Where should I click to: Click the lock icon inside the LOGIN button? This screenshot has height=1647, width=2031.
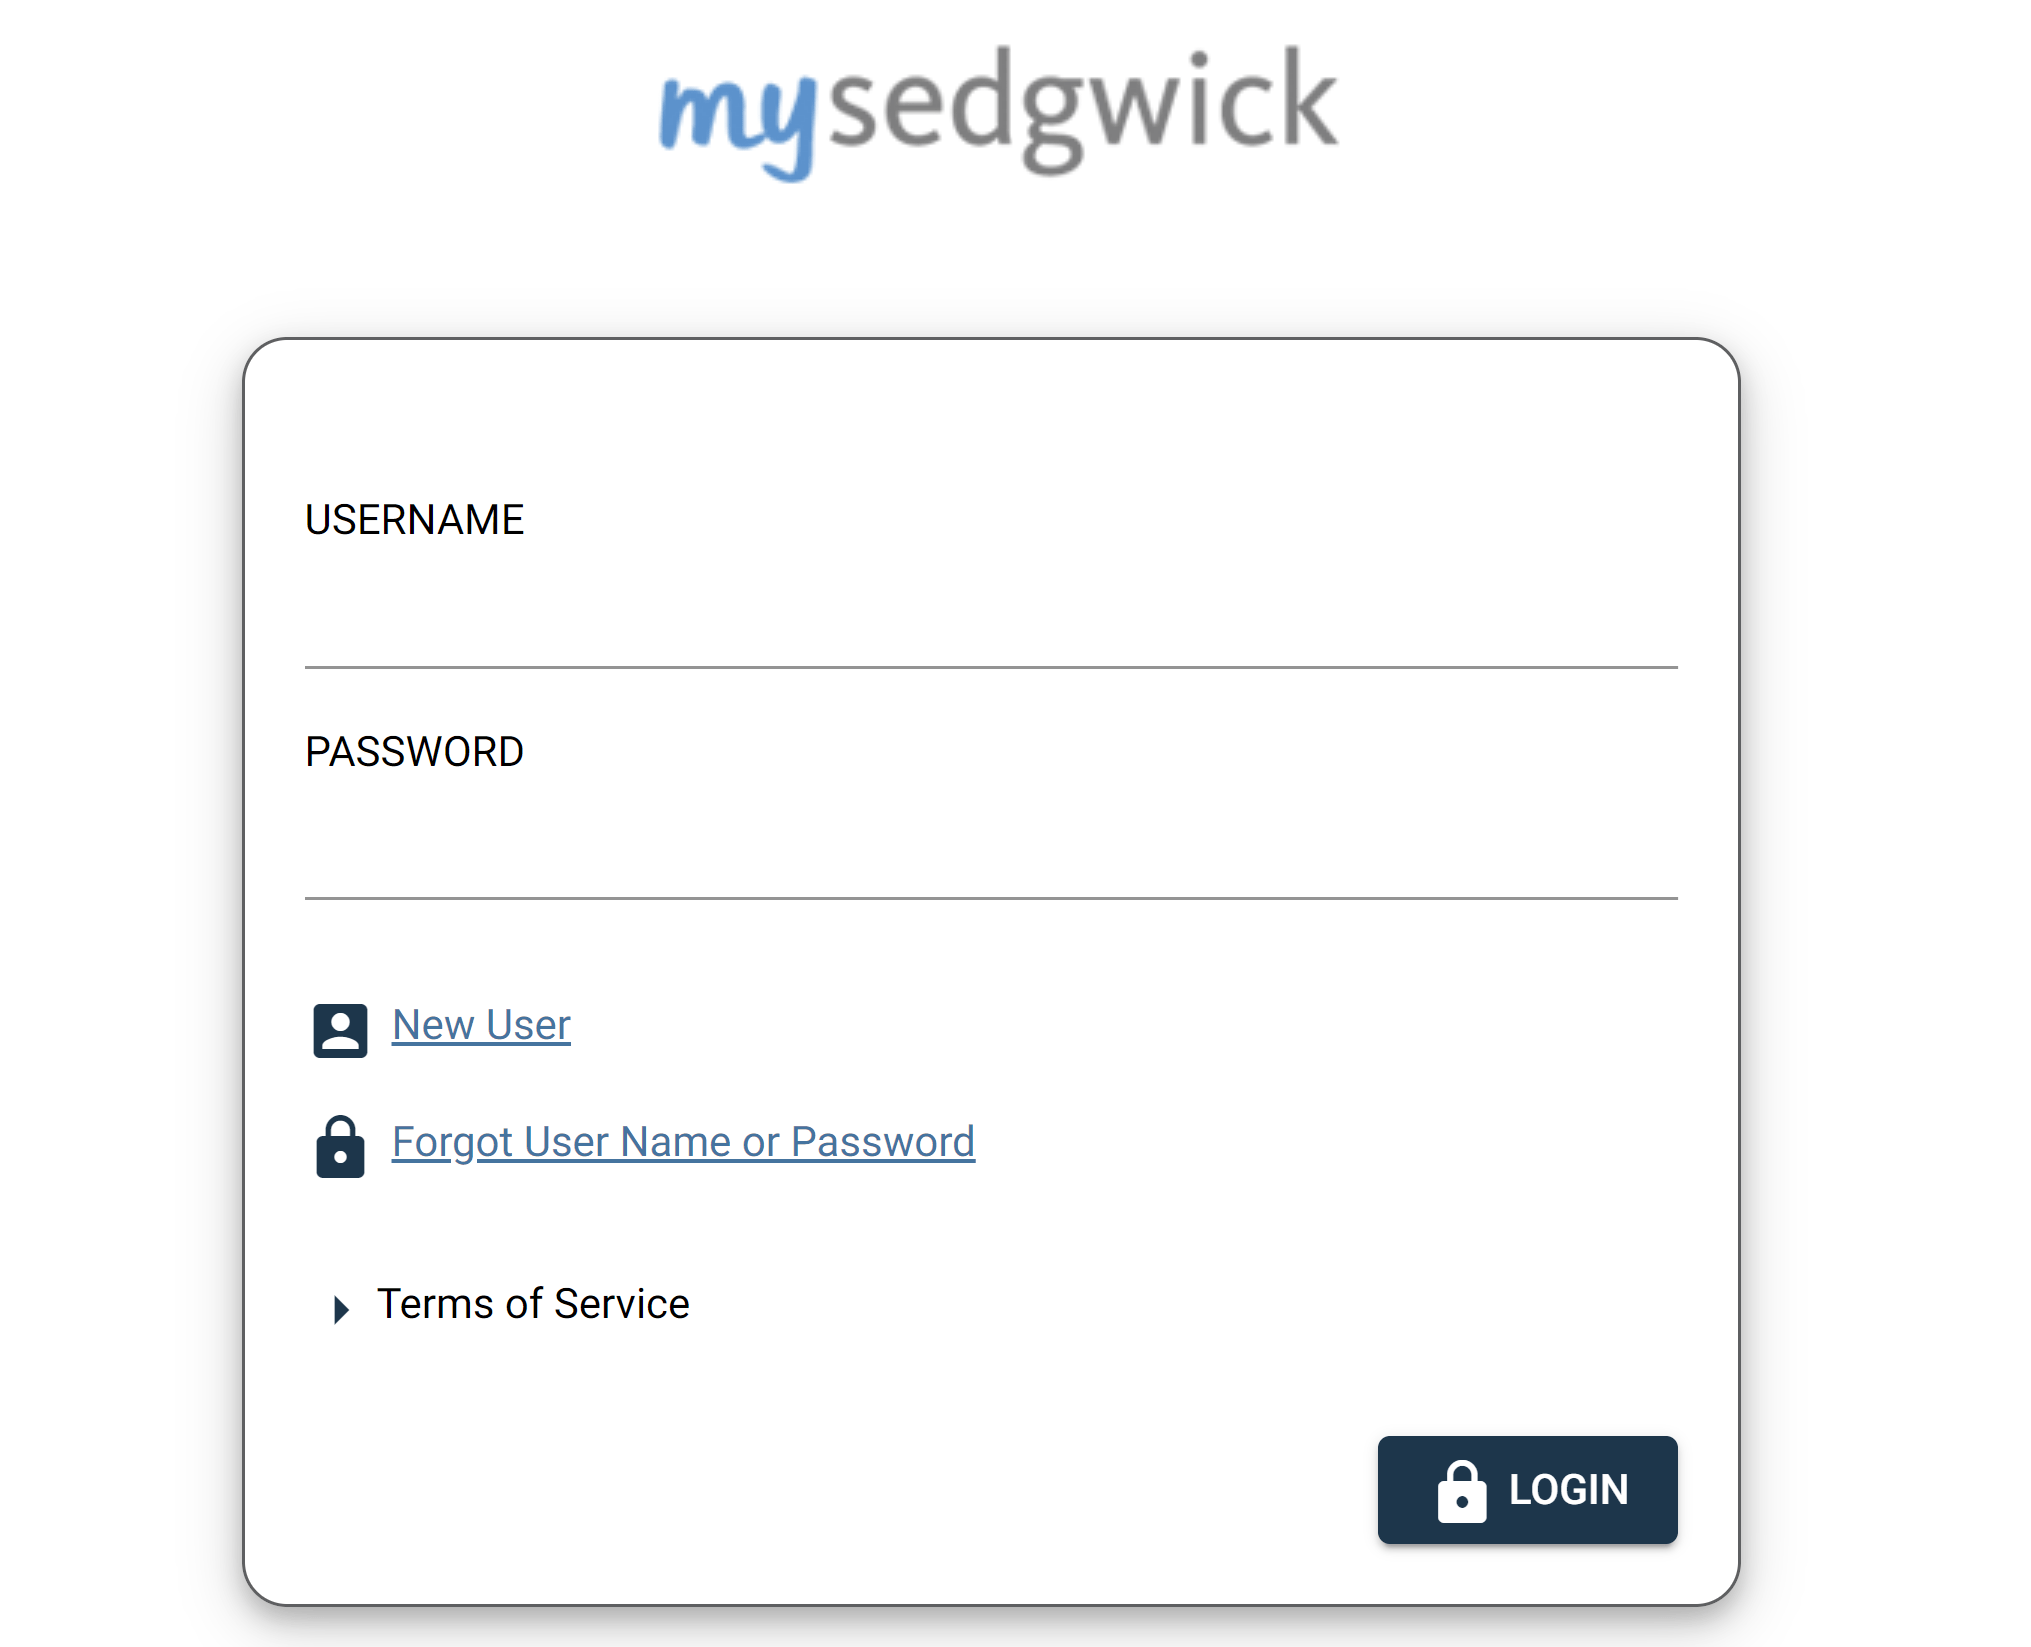(1461, 1491)
